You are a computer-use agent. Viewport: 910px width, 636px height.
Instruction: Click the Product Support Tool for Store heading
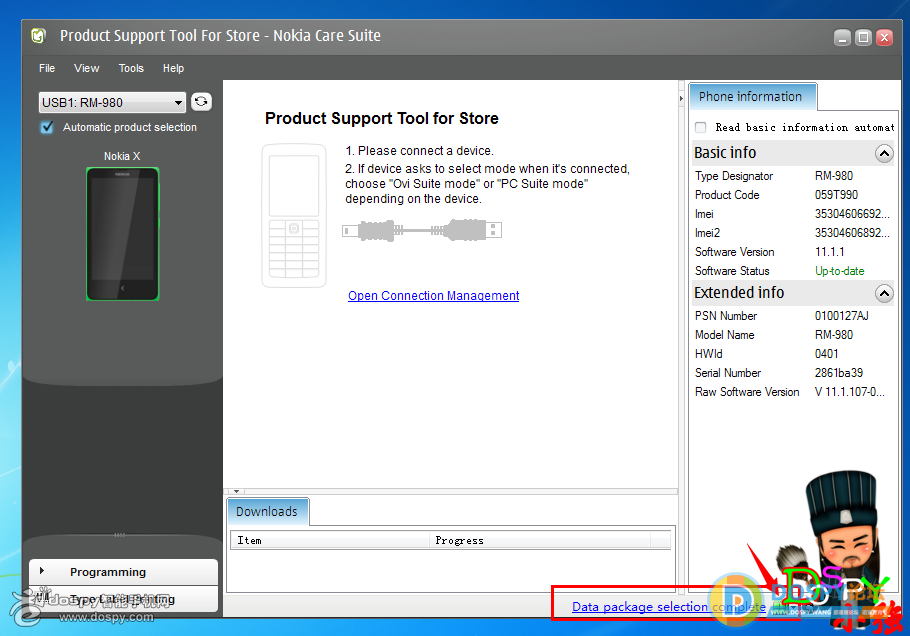382,118
